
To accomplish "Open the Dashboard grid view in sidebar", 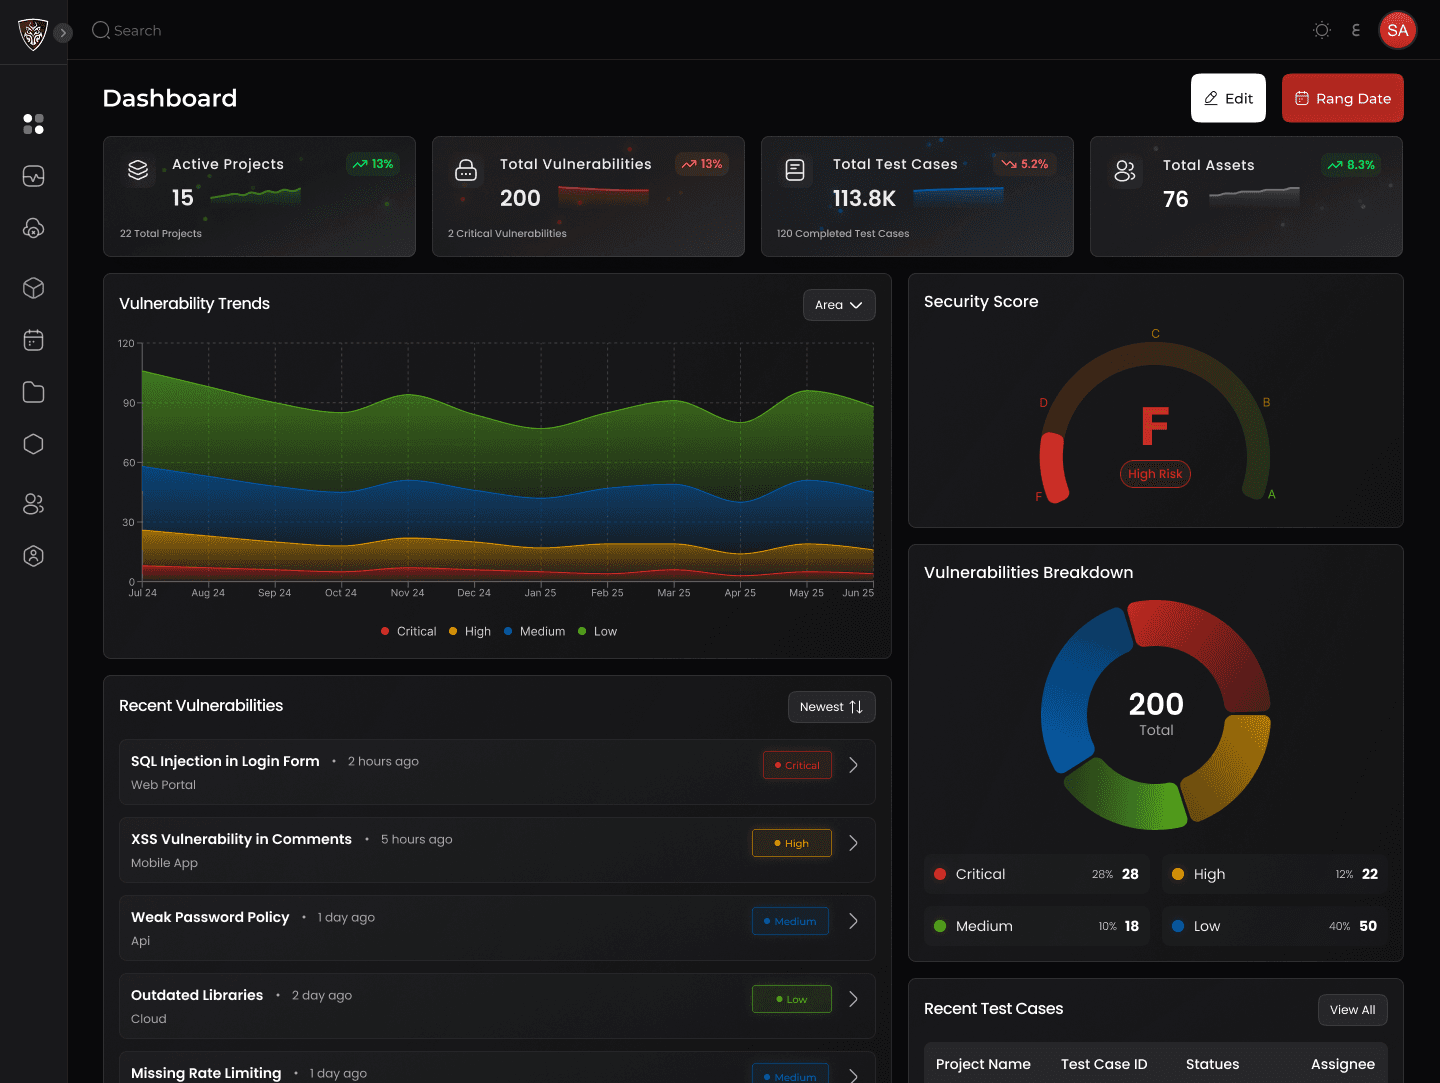I will (x=33, y=124).
